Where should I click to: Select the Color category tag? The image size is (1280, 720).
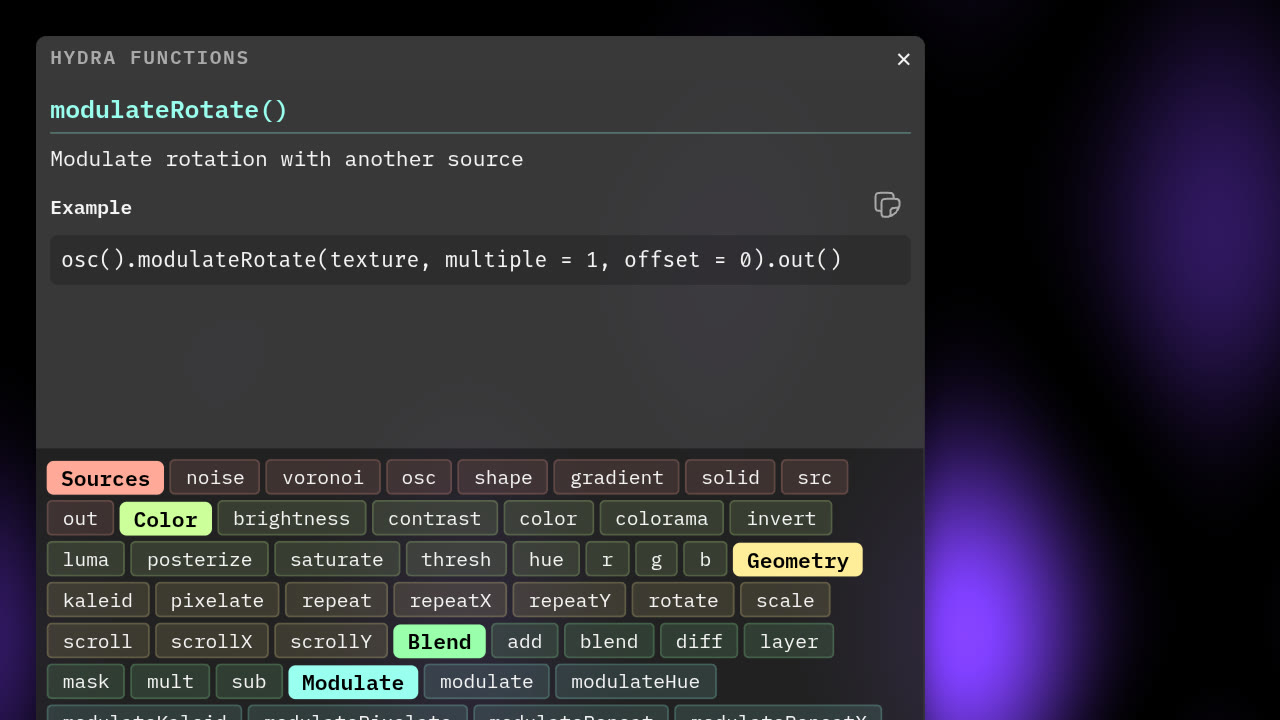point(166,519)
